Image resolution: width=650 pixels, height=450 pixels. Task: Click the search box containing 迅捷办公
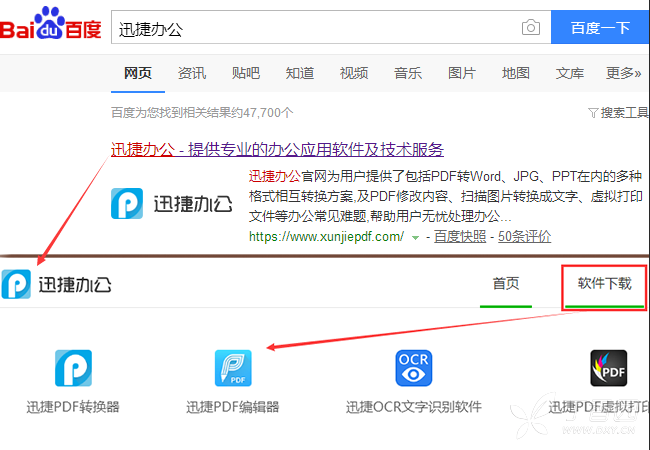coord(315,28)
